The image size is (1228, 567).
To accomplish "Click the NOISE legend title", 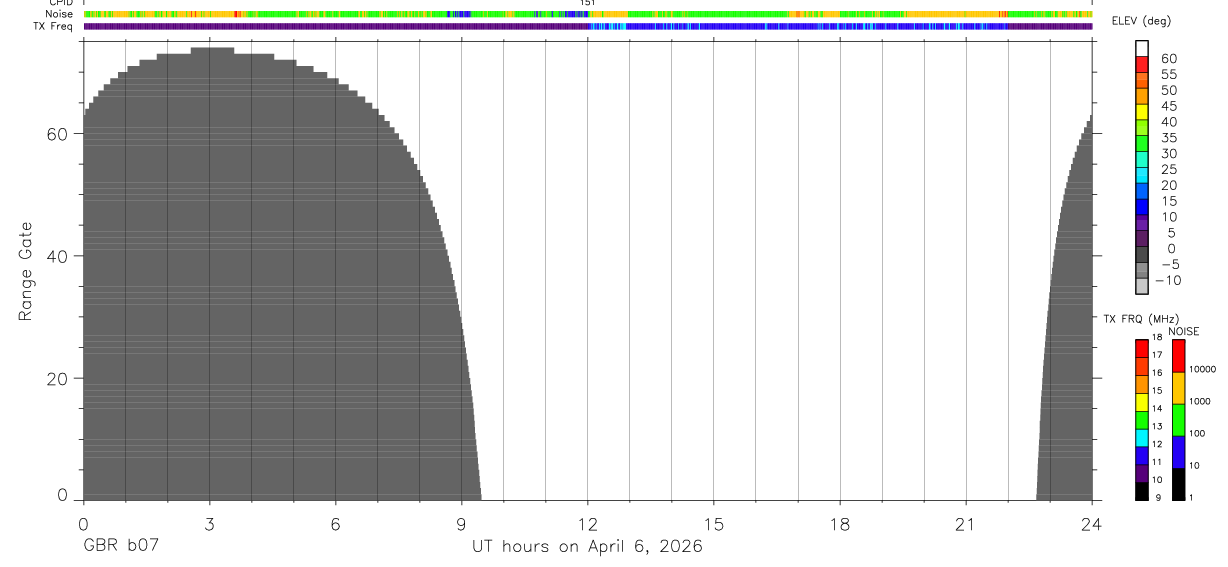I will [x=1184, y=331].
